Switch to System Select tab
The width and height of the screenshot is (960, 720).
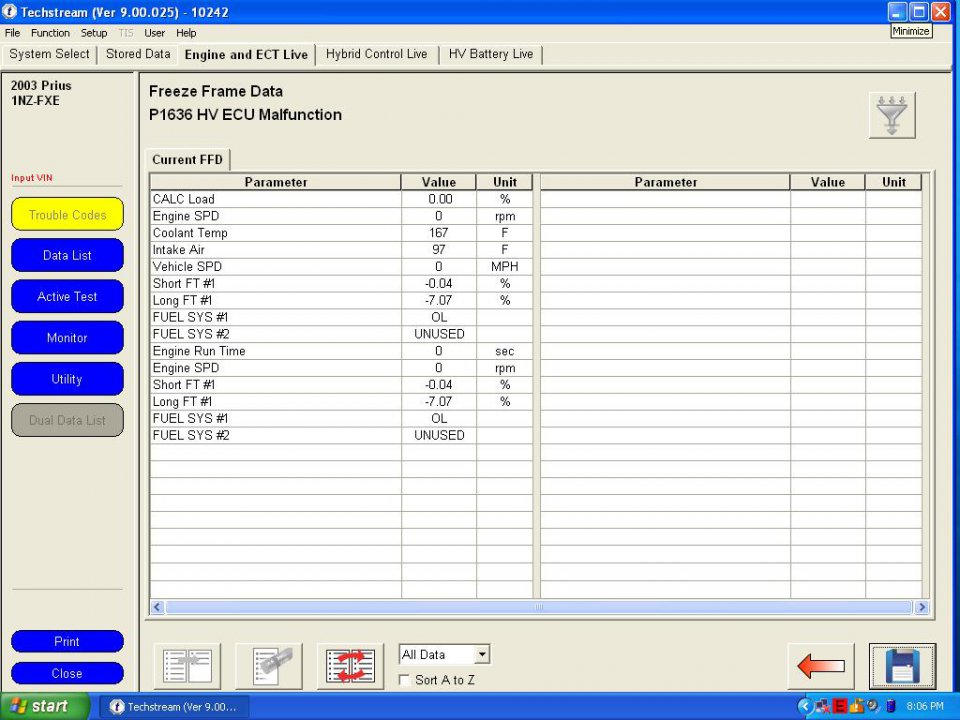click(x=49, y=54)
